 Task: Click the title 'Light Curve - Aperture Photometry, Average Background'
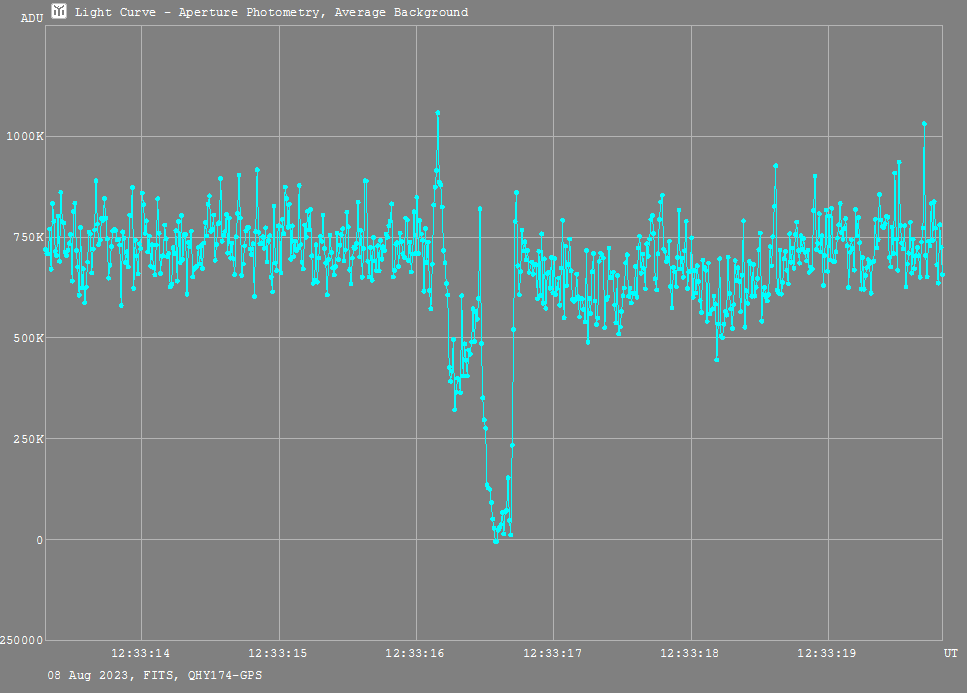271,12
